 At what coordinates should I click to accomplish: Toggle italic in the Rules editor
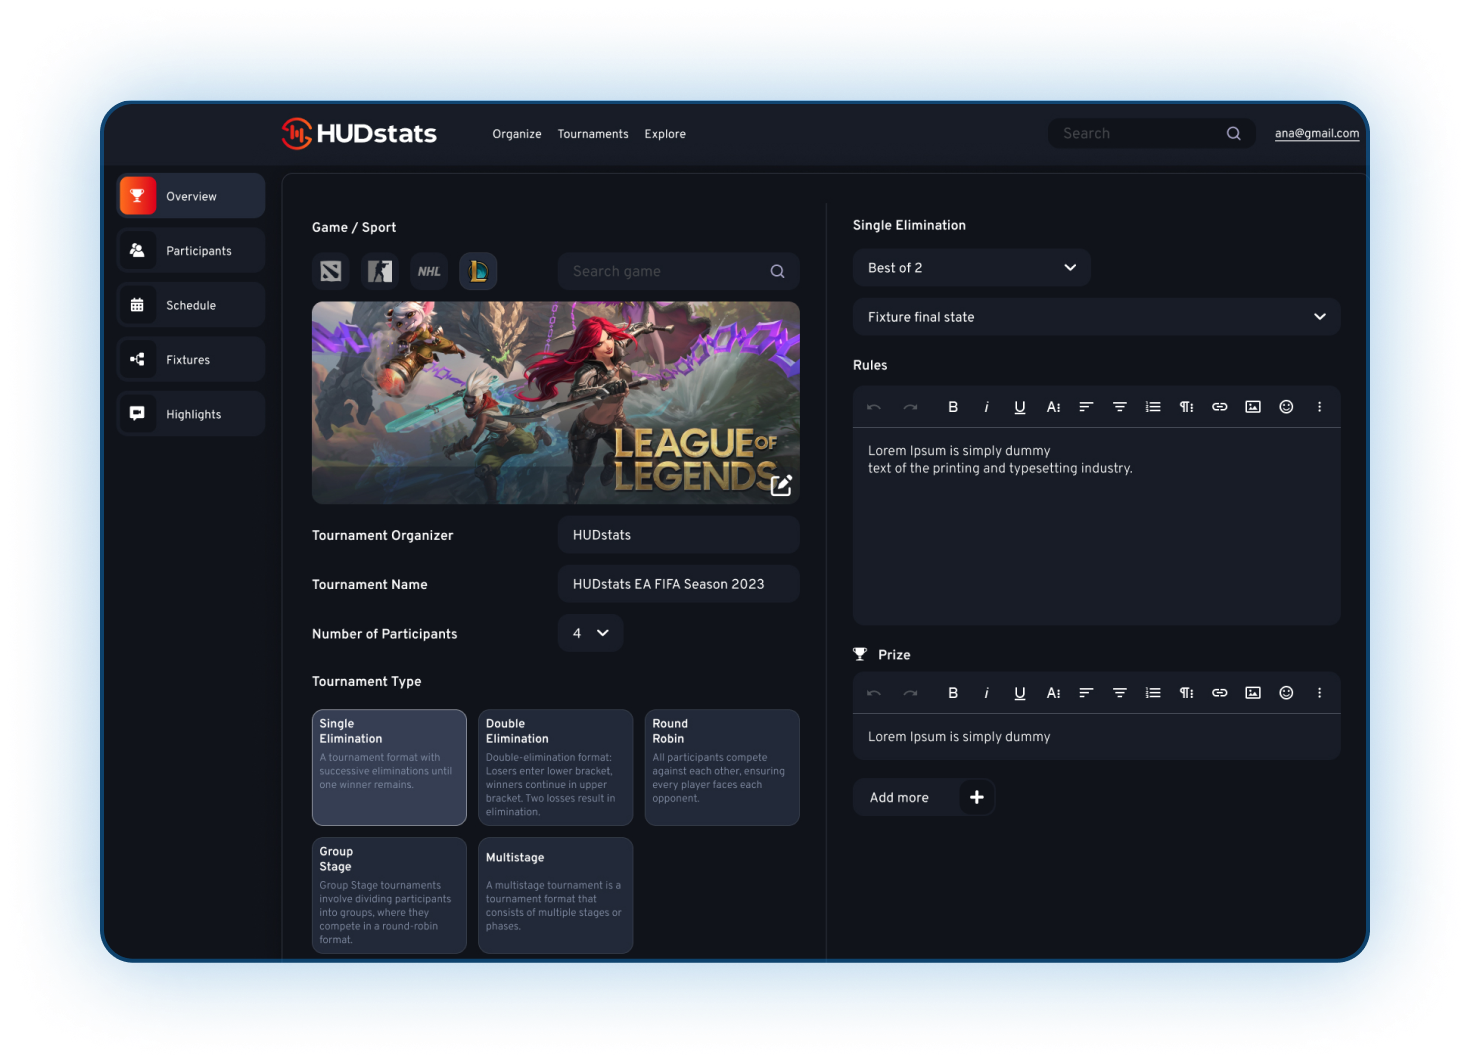[x=986, y=407]
